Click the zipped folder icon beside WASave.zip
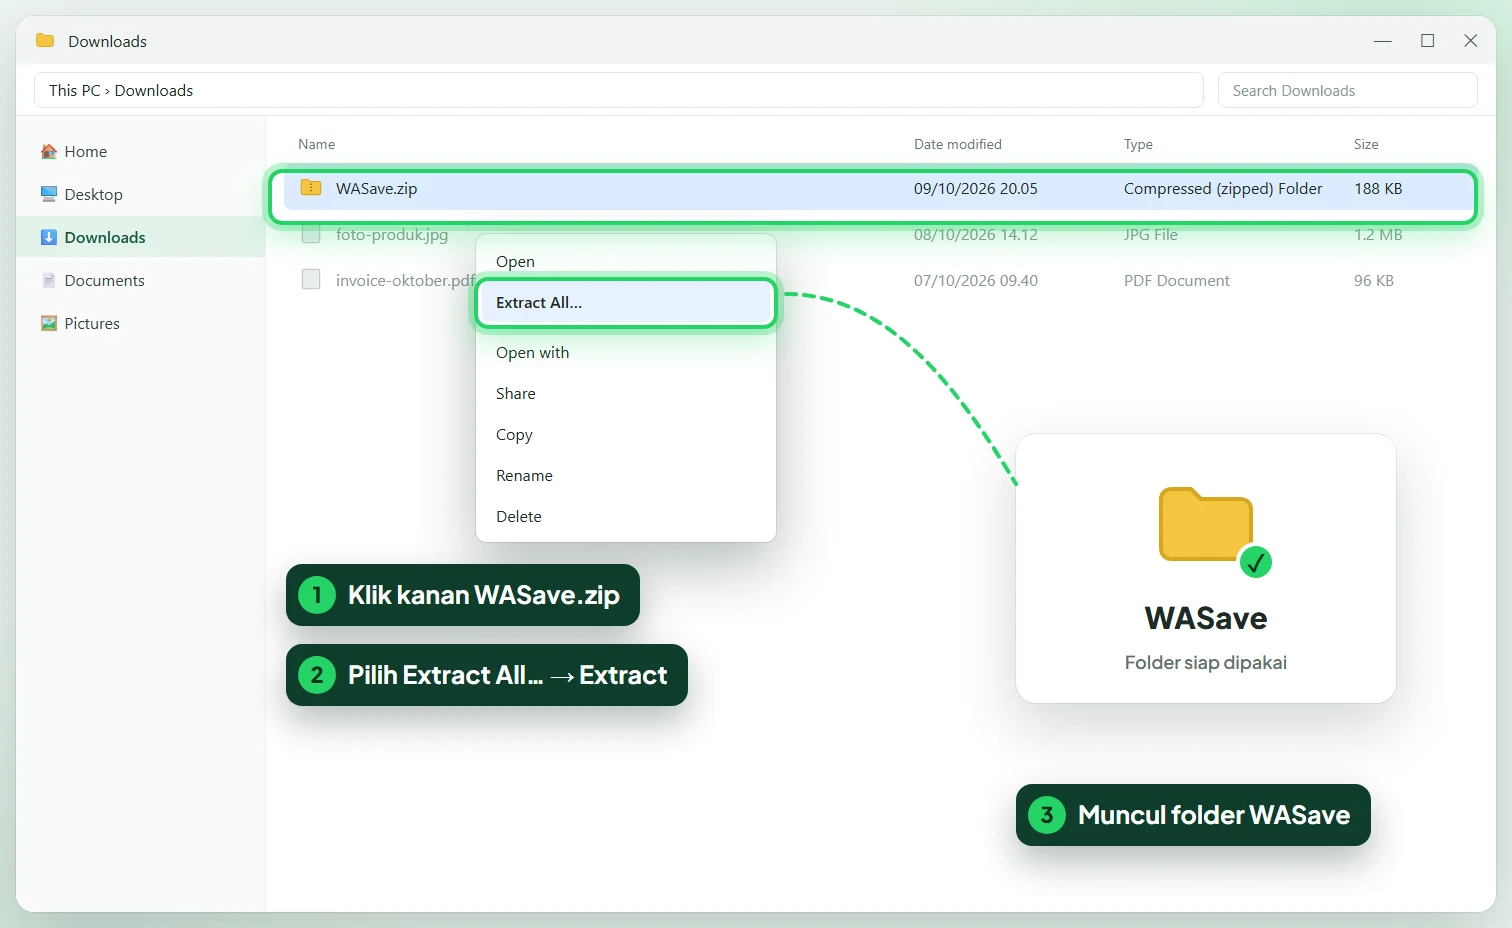 tap(311, 188)
